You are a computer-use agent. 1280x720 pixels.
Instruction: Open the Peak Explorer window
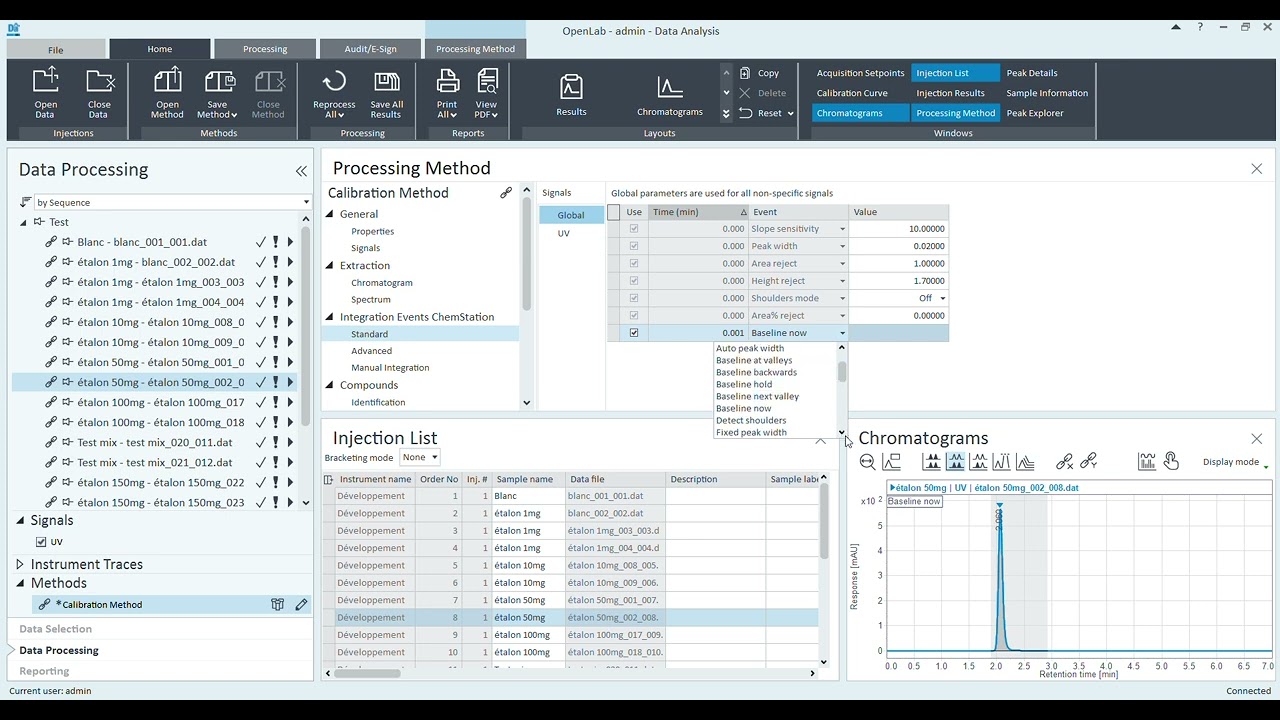click(1035, 113)
